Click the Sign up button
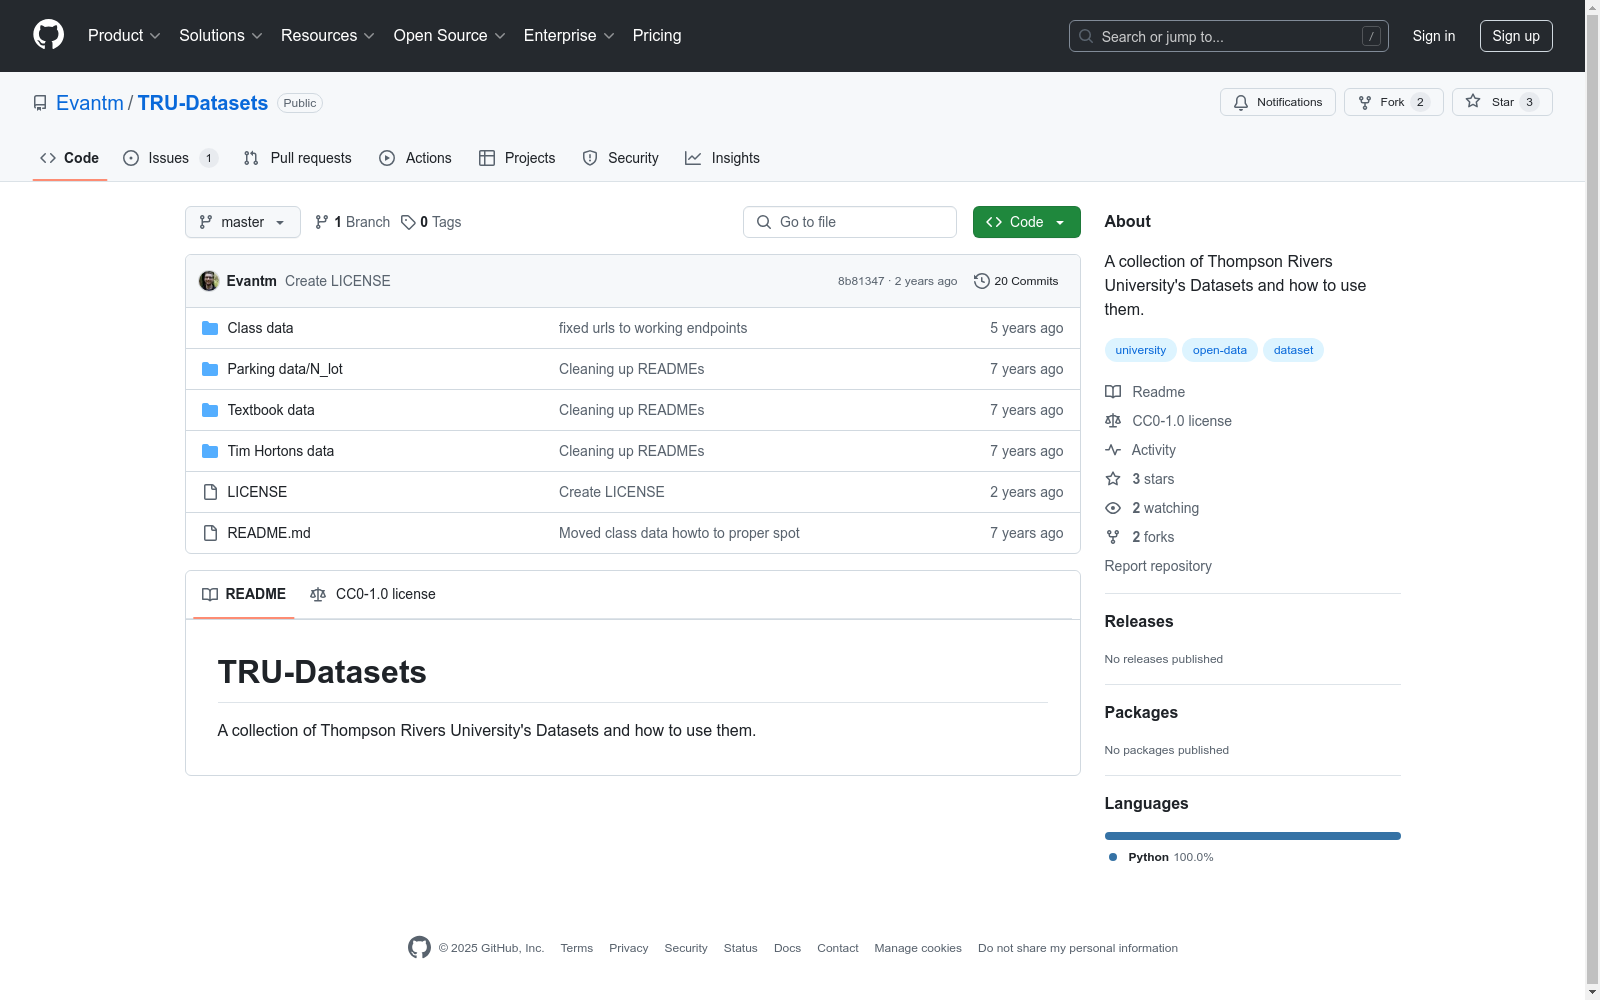1600x1000 pixels. 1516,36
